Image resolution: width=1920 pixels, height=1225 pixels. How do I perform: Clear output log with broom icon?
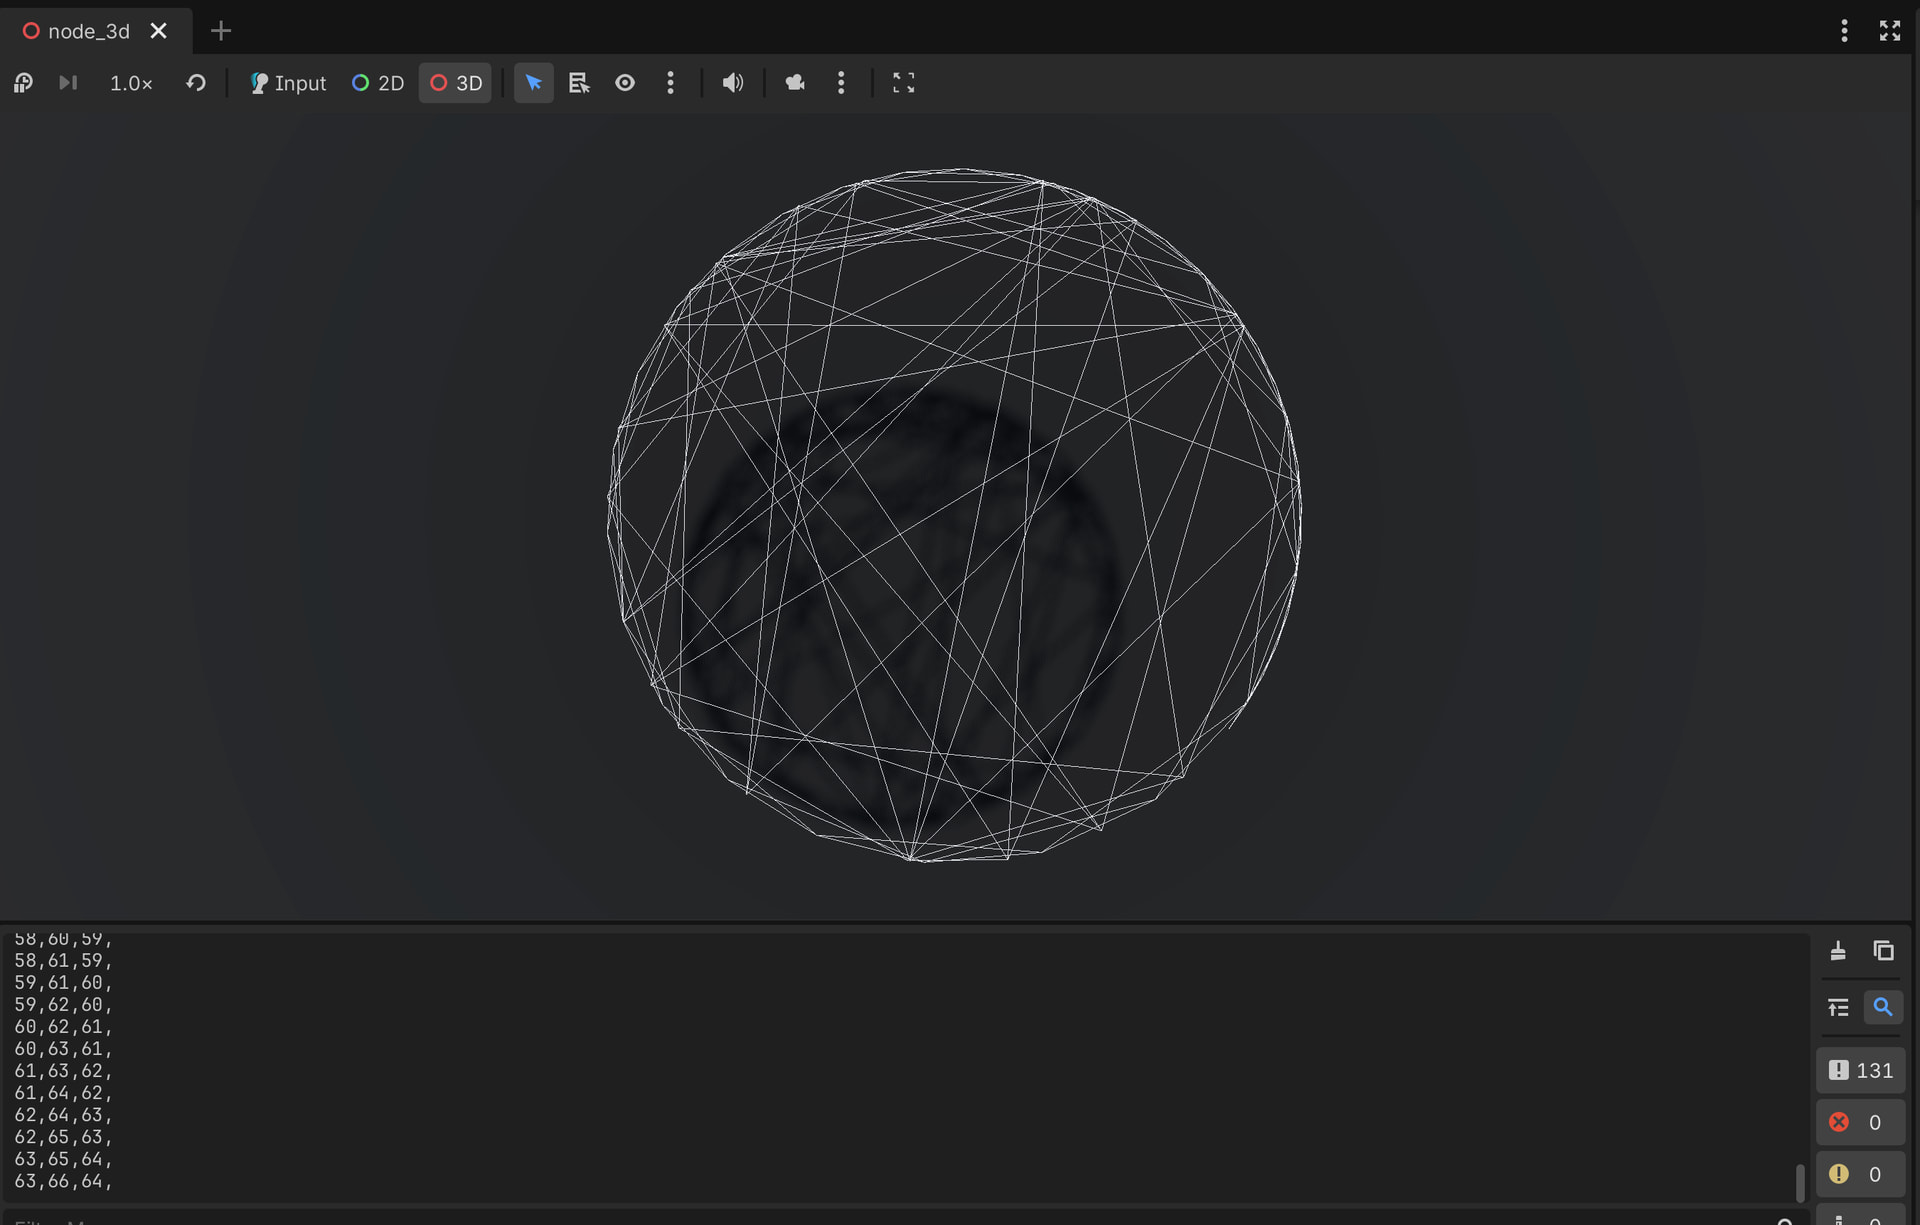click(x=1838, y=950)
